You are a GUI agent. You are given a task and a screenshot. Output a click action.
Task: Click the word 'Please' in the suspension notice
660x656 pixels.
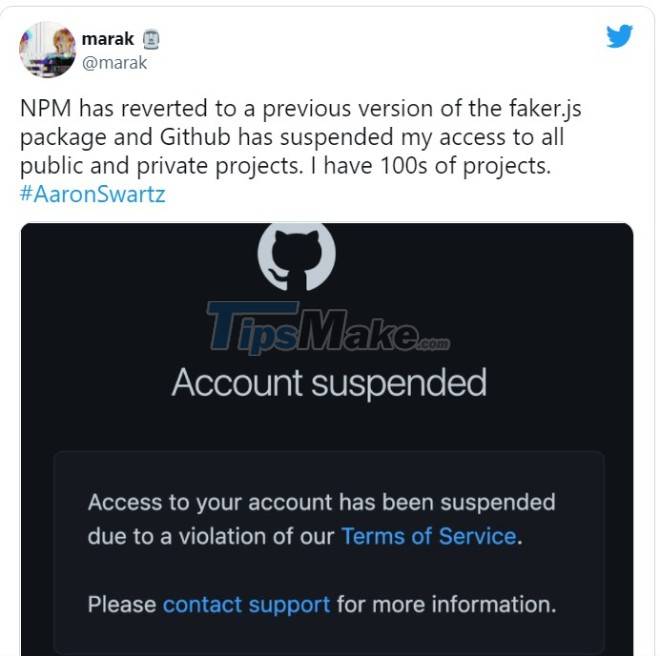(x=121, y=604)
